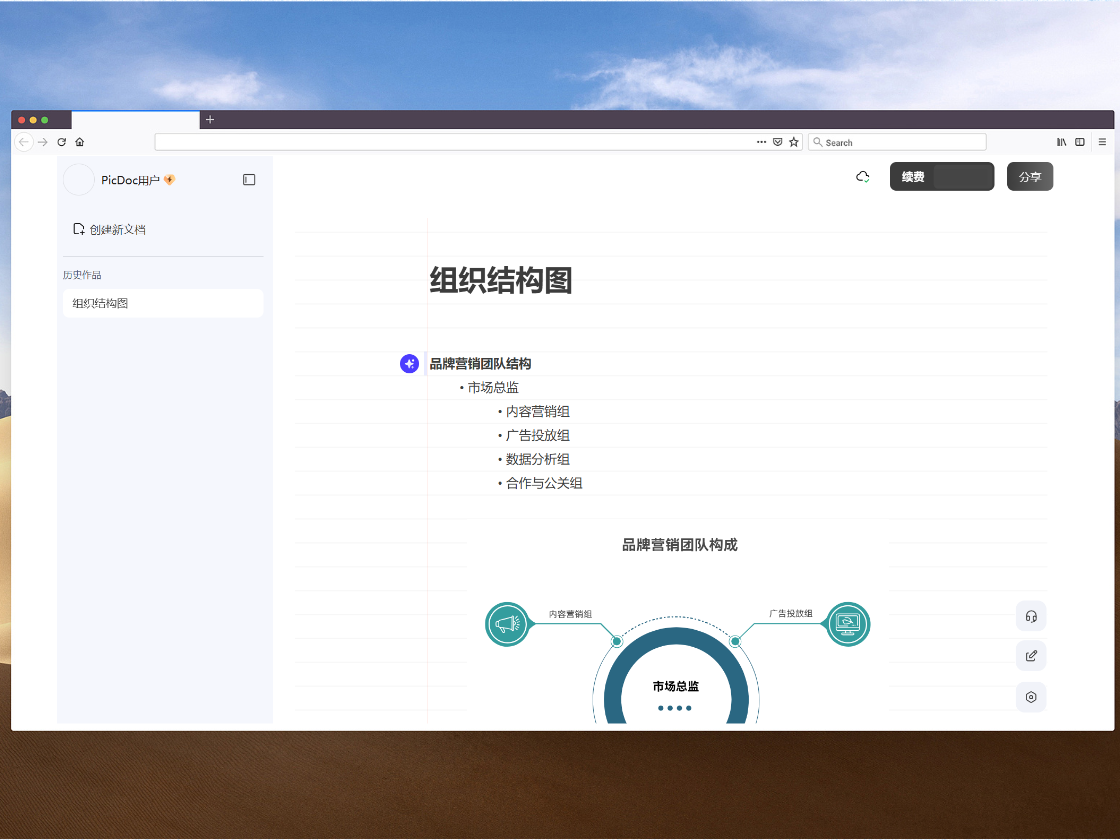Image resolution: width=1120 pixels, height=840 pixels.
Task: Click the 分享 share button
Action: [1030, 176]
